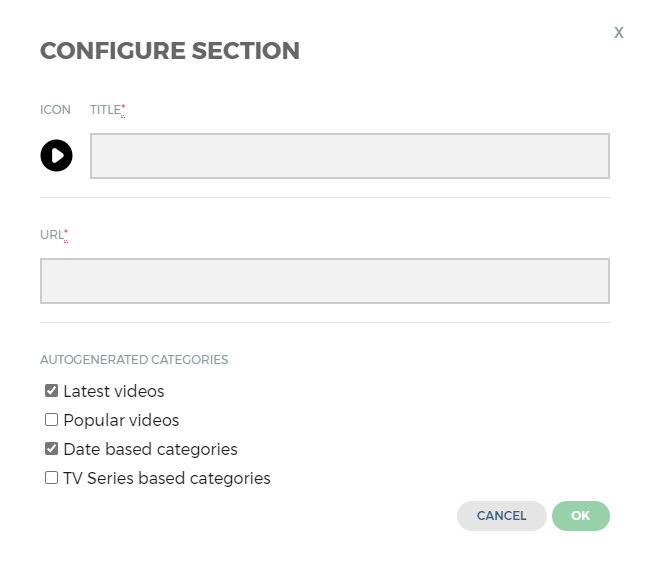Disable the Date based categories checkbox

click(52, 449)
